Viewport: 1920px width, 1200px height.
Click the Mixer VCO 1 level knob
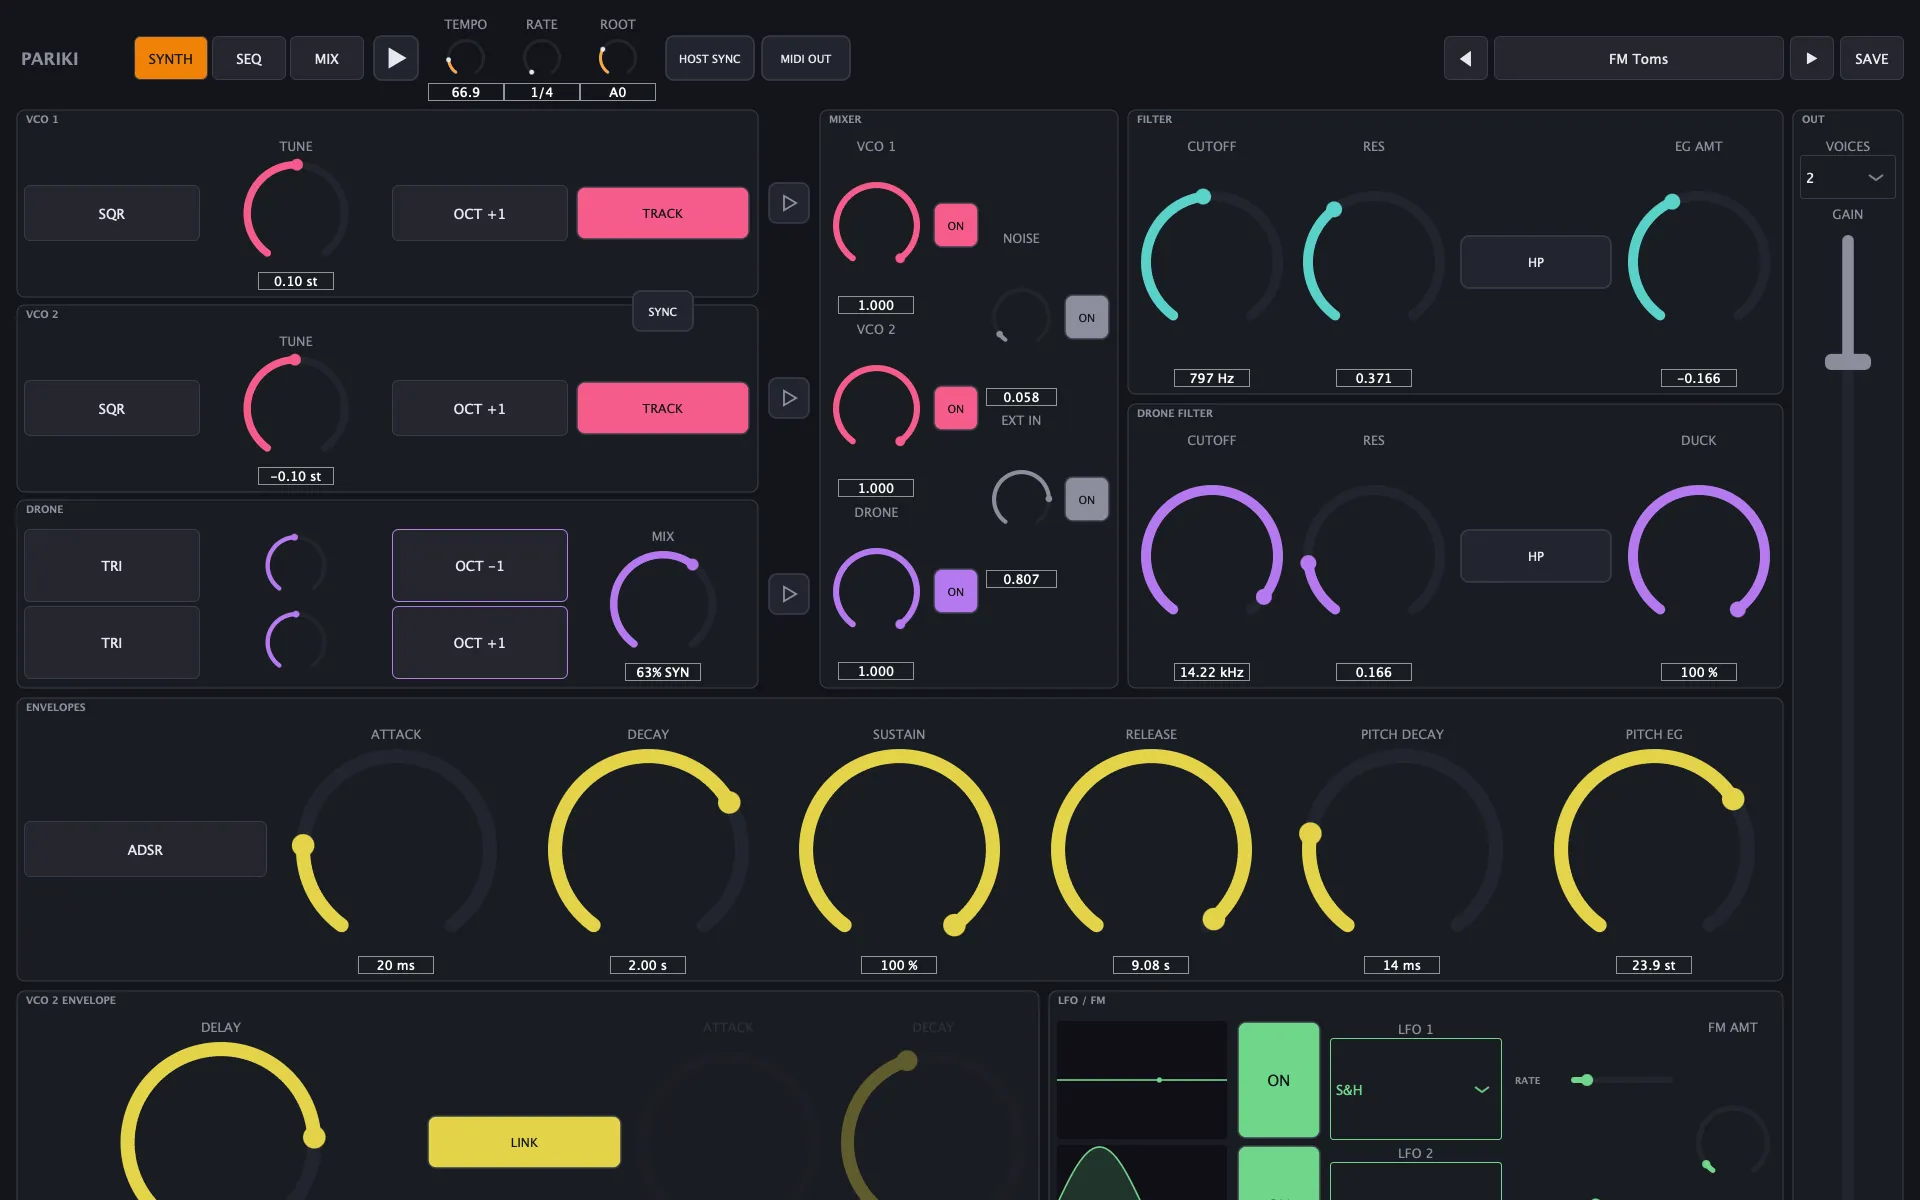[x=876, y=225]
